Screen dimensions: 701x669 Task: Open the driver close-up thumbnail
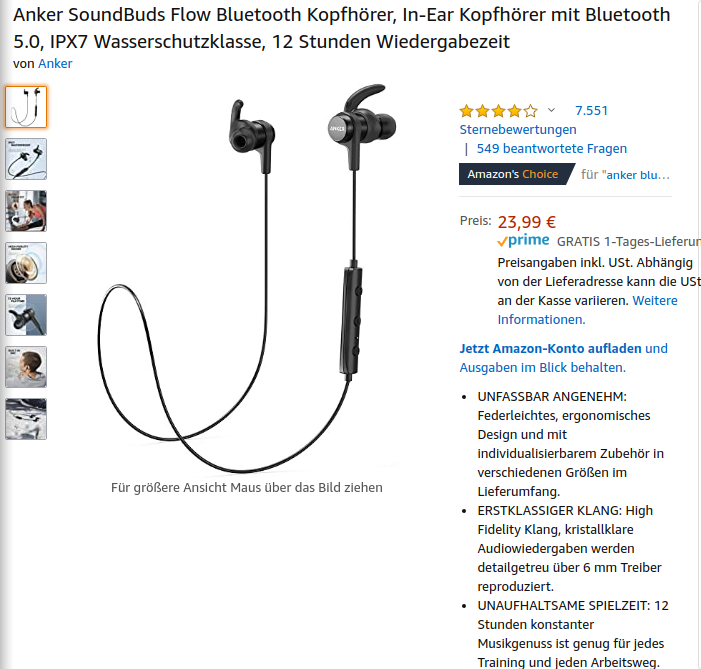tap(26, 263)
